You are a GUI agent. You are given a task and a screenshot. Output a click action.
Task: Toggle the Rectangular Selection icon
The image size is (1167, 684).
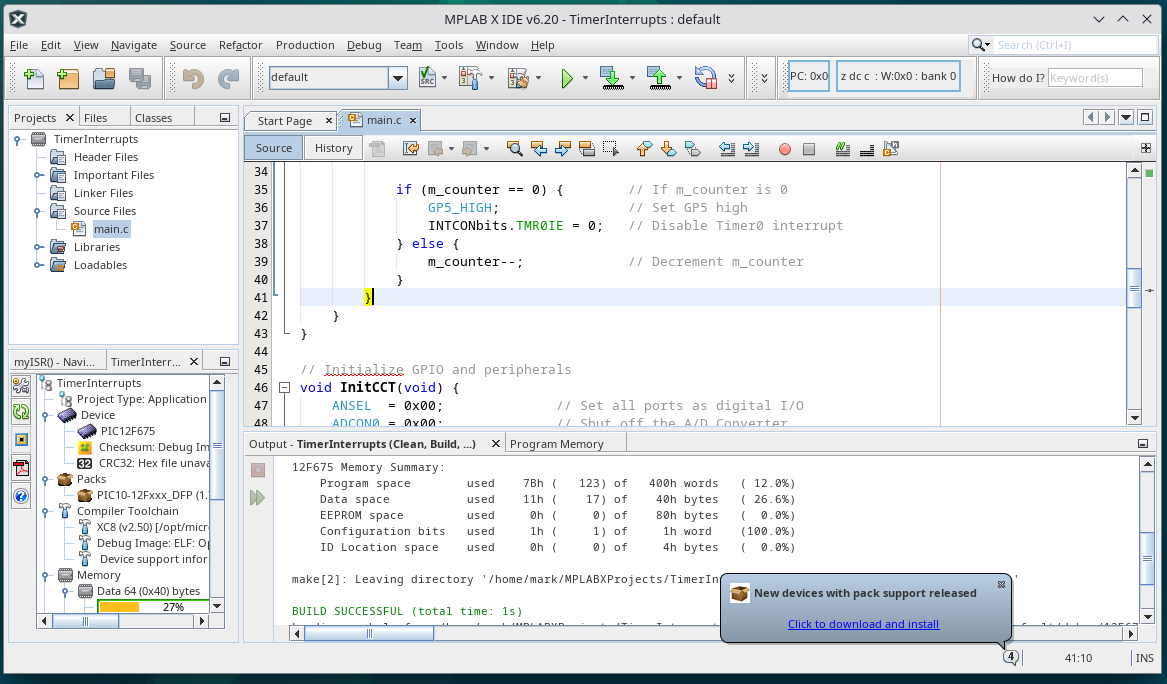tap(611, 149)
